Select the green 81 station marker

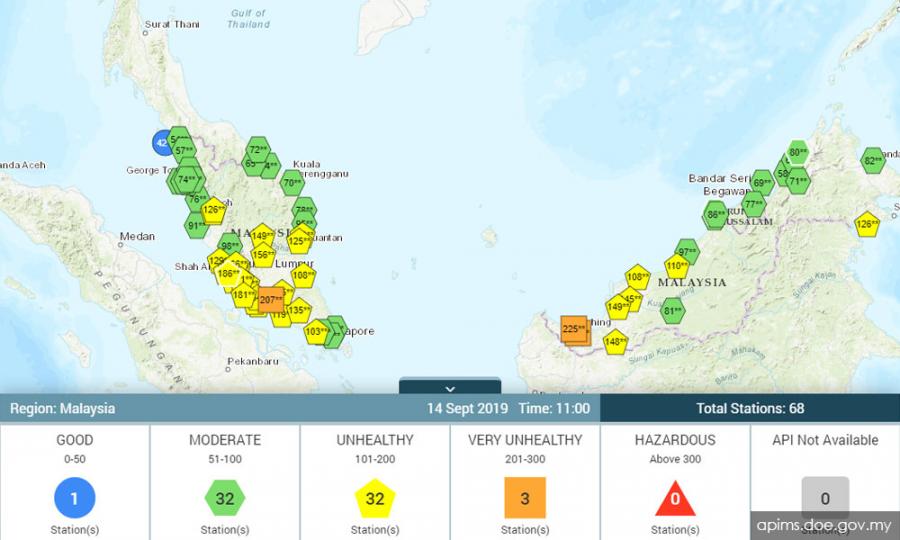[673, 311]
